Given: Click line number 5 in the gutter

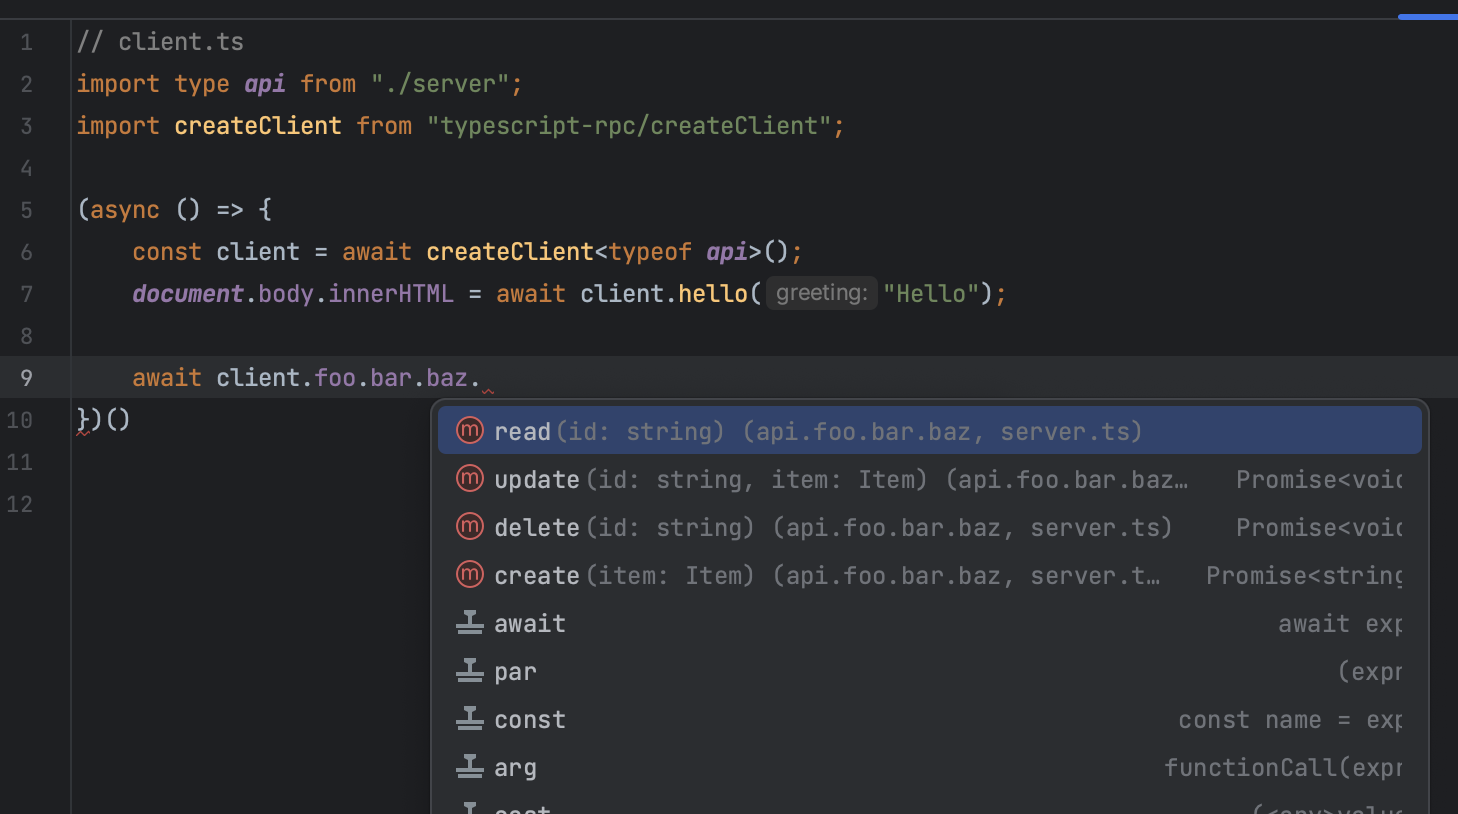Looking at the screenshot, I should pos(26,210).
